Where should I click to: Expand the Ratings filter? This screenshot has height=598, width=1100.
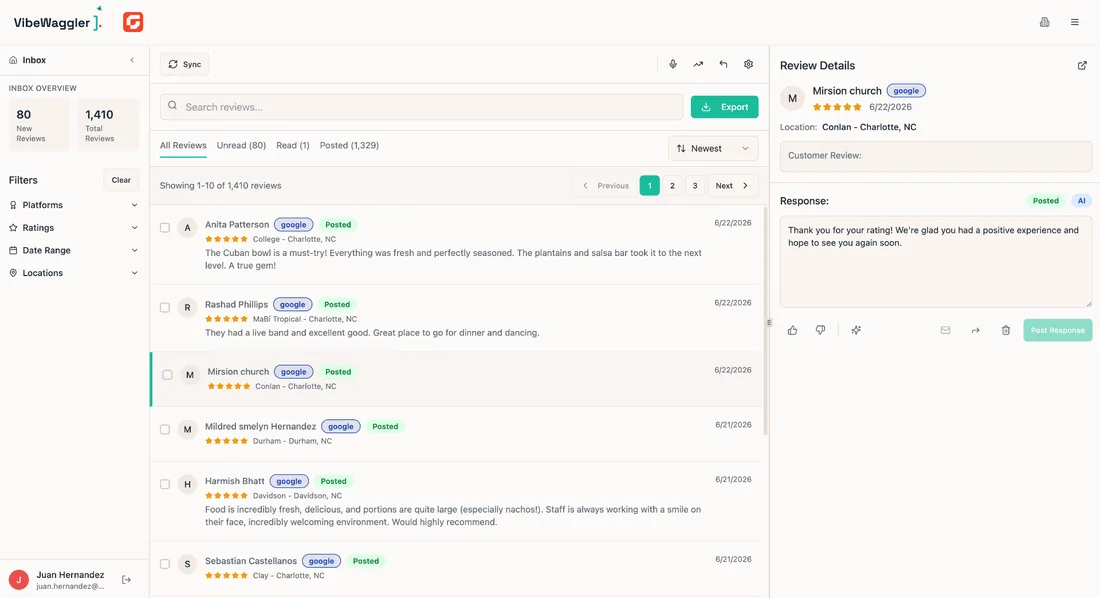coord(74,227)
